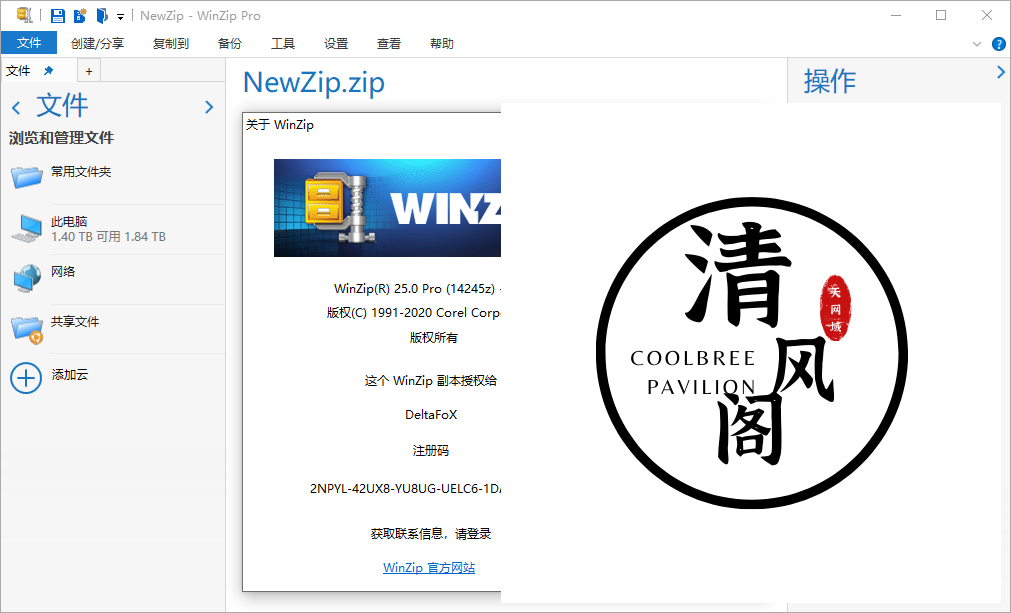Click the 常用文件夹 folder icon
Image resolution: width=1011 pixels, height=613 pixels.
click(26, 176)
